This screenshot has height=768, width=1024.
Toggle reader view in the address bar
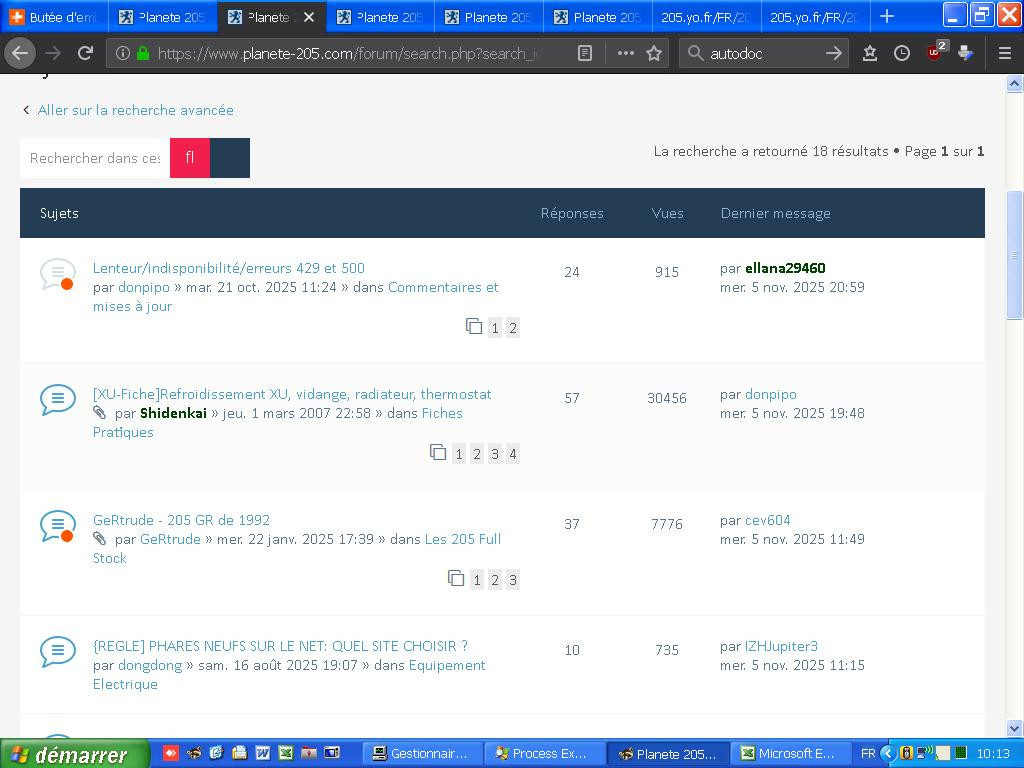click(585, 53)
